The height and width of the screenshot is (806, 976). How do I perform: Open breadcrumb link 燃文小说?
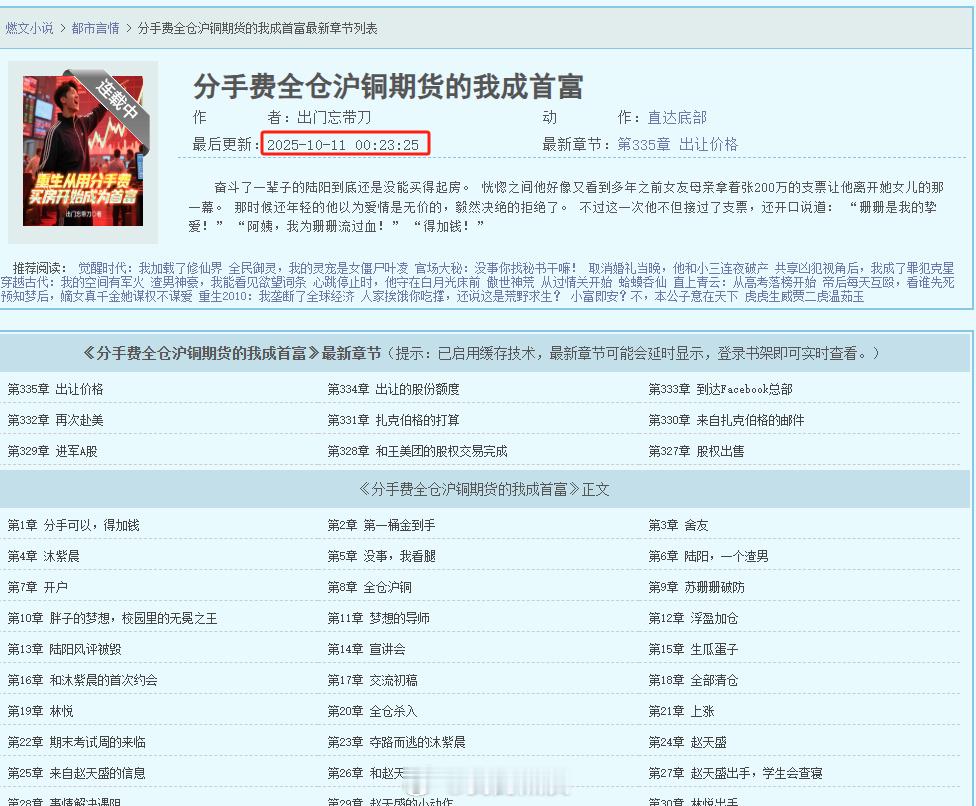29,30
